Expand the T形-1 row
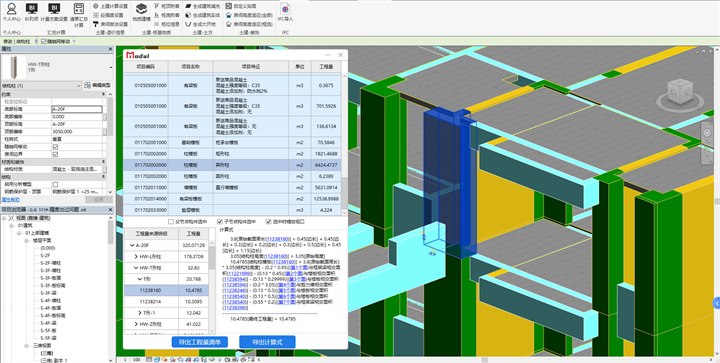720x363 pixels. point(140,313)
